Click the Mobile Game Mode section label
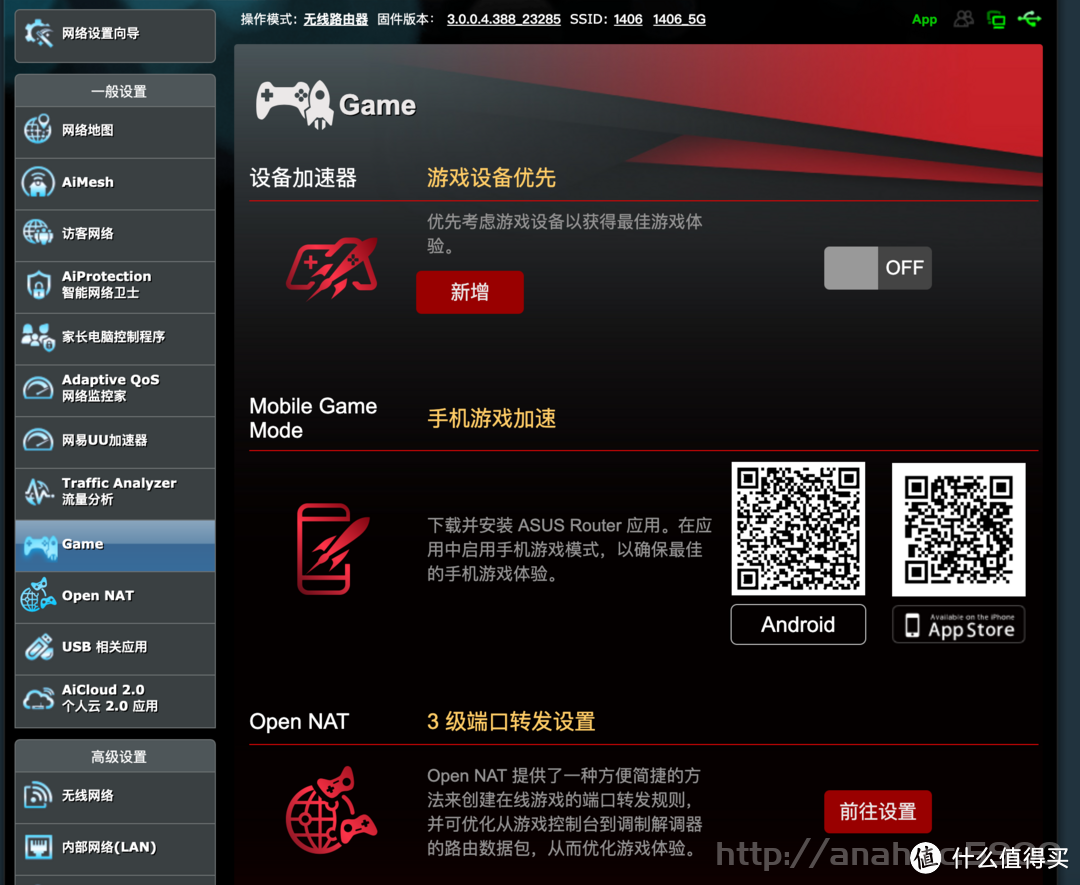Screen dimensions: 1080x885 click(x=313, y=418)
